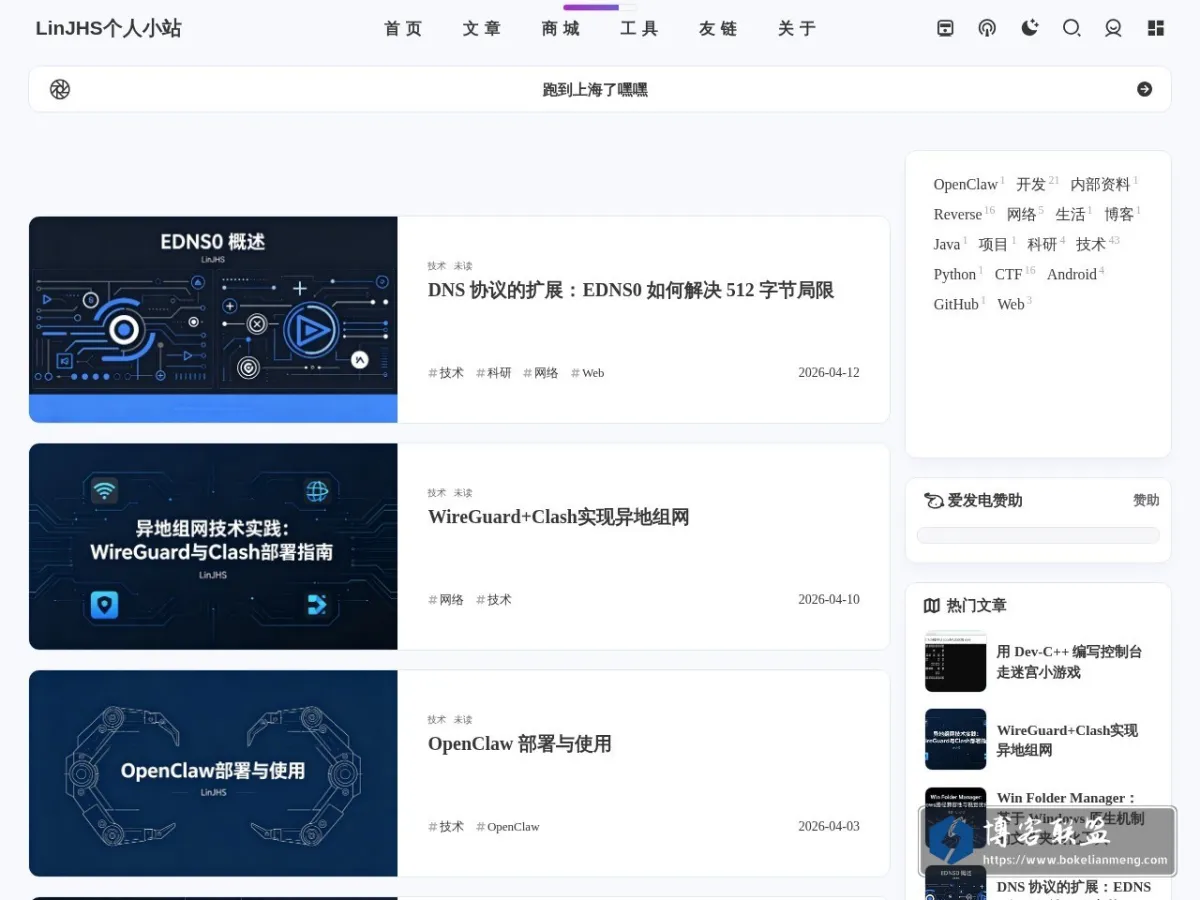Select the 博客 tag in the tag cloud

(x=1122, y=214)
